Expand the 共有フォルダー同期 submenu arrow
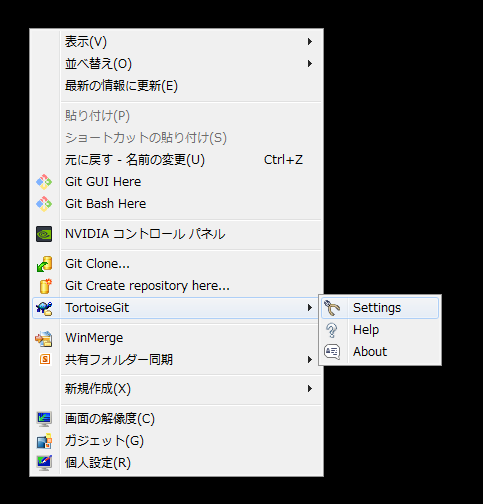 (310, 360)
